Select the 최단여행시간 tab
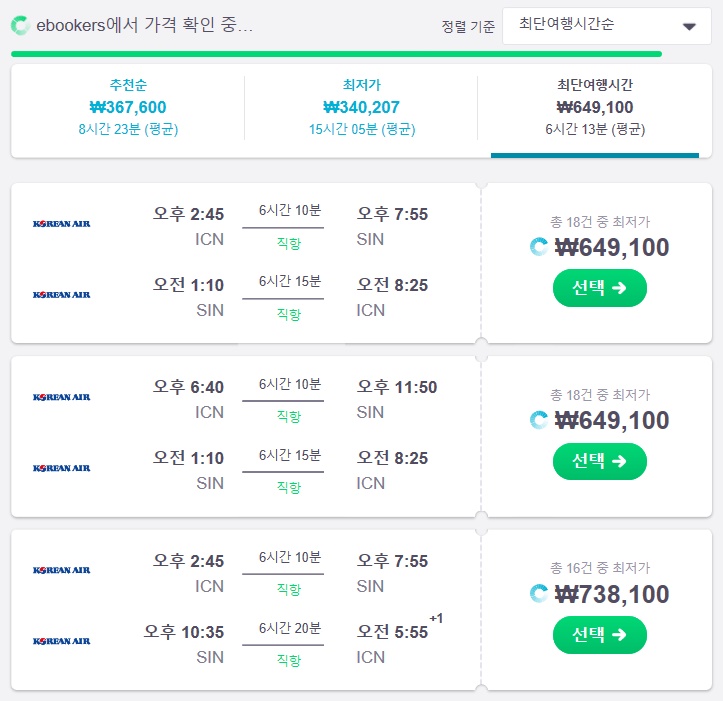 coord(595,107)
